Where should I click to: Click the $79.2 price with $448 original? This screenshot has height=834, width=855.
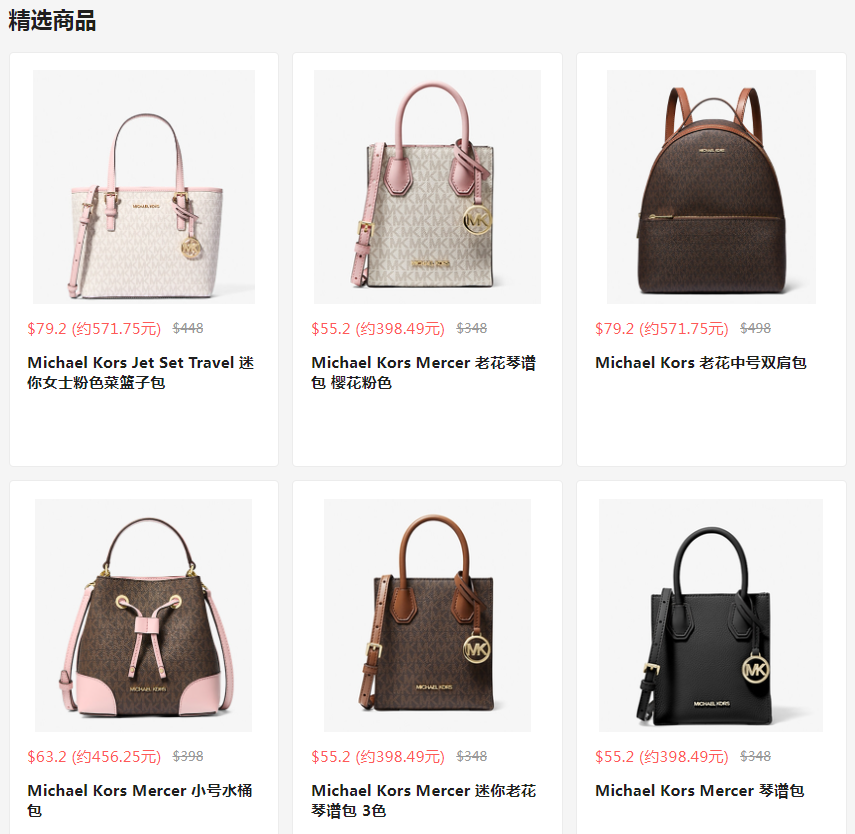[x=94, y=328]
